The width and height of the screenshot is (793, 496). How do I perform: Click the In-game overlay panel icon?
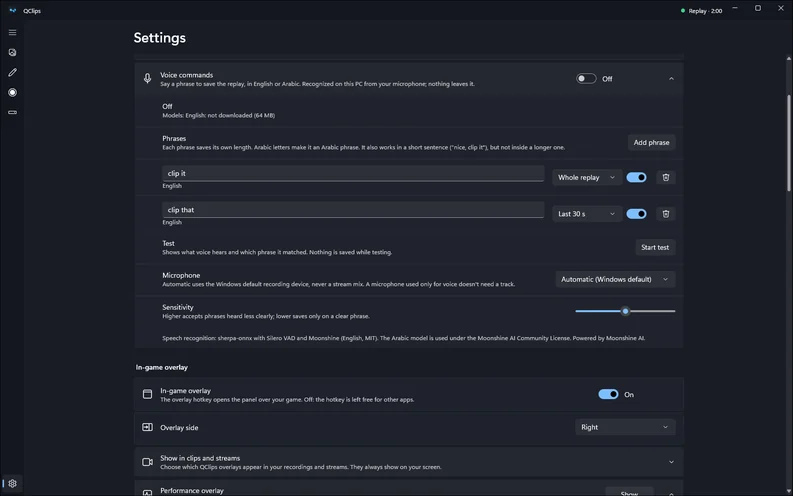[x=147, y=394]
